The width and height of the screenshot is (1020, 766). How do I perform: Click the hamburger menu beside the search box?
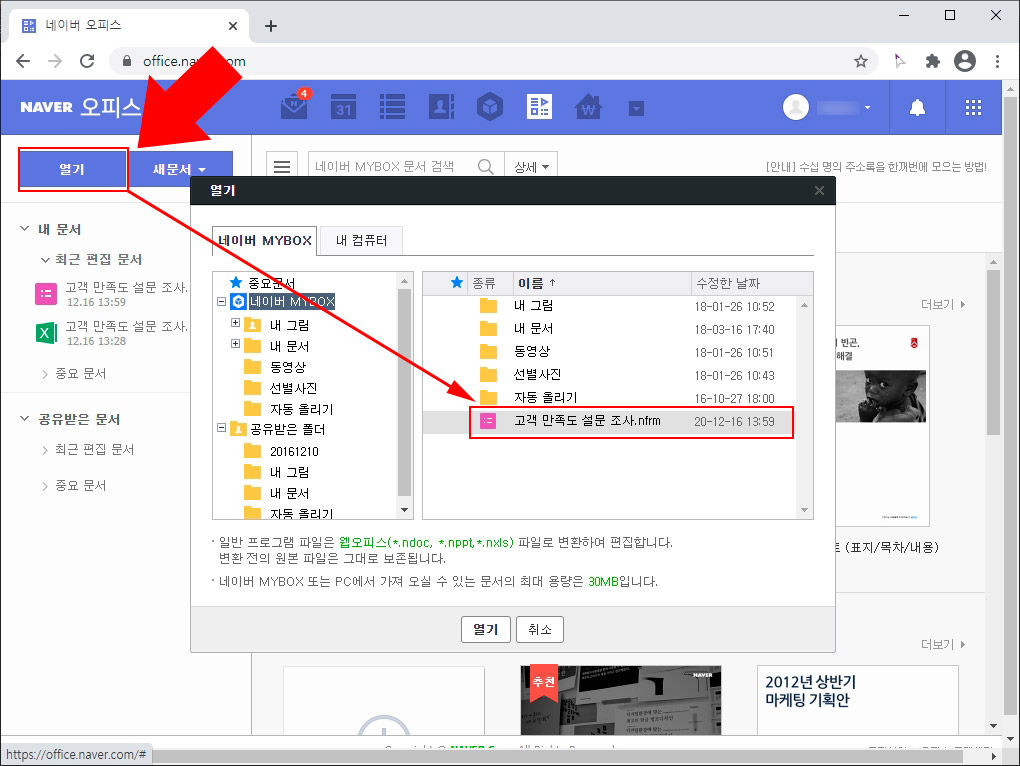coord(283,166)
